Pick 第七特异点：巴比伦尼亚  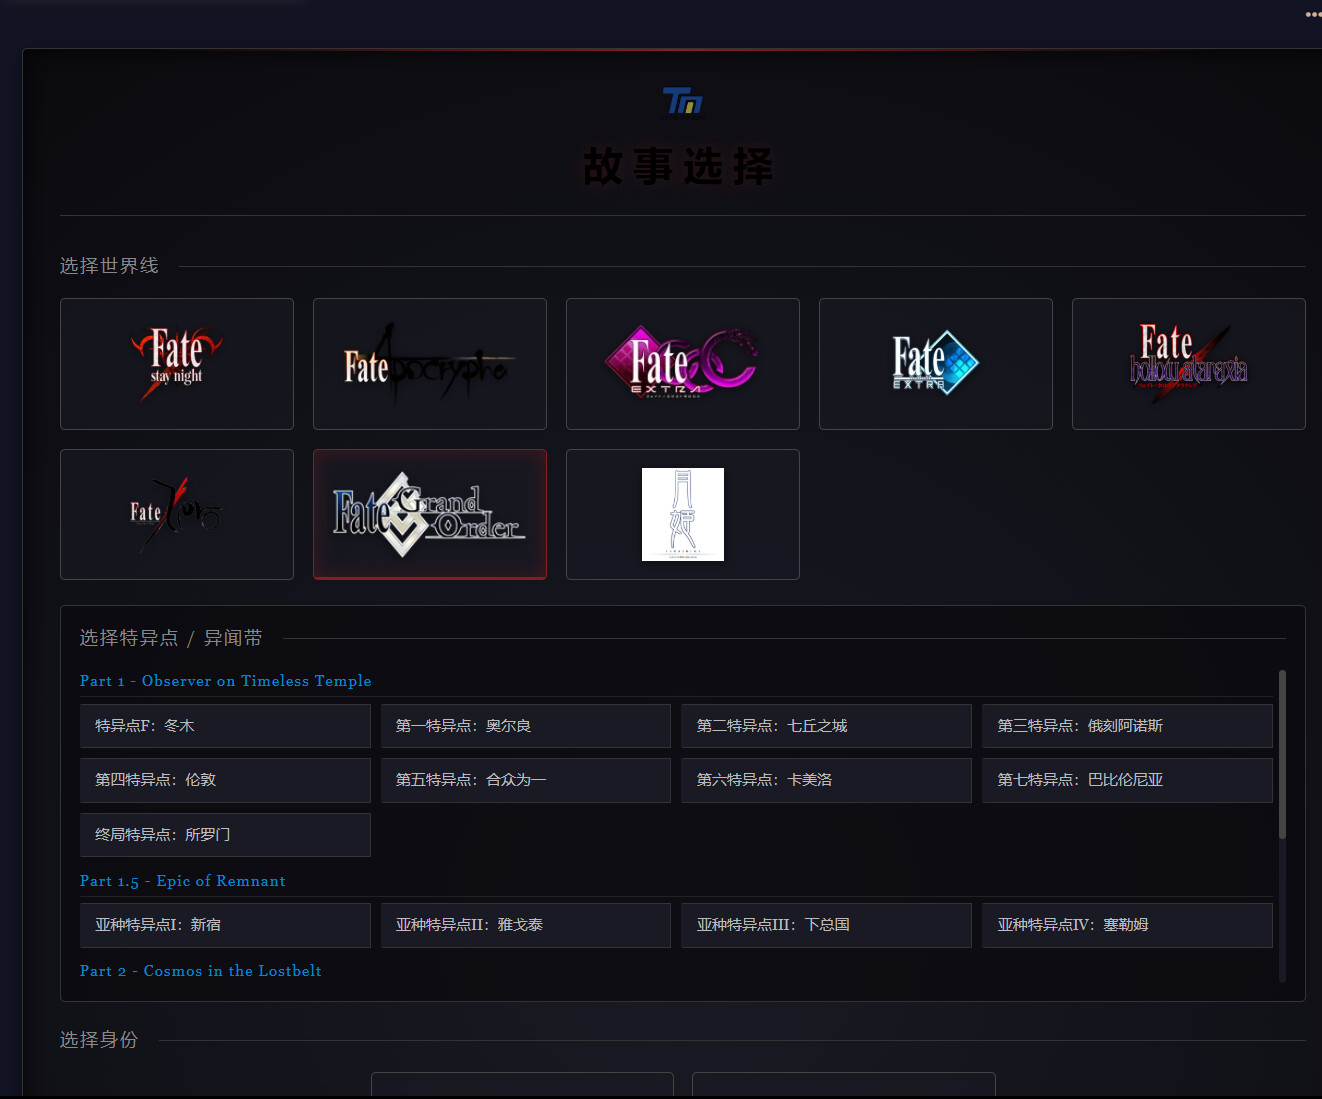[1128, 780]
